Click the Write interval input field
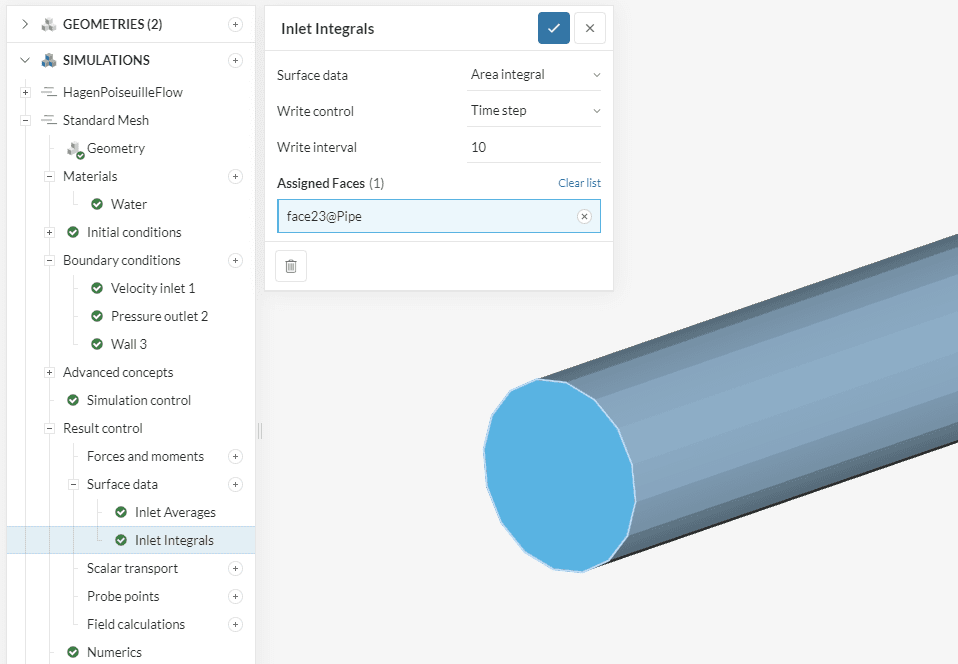The image size is (958, 664). pos(534,147)
